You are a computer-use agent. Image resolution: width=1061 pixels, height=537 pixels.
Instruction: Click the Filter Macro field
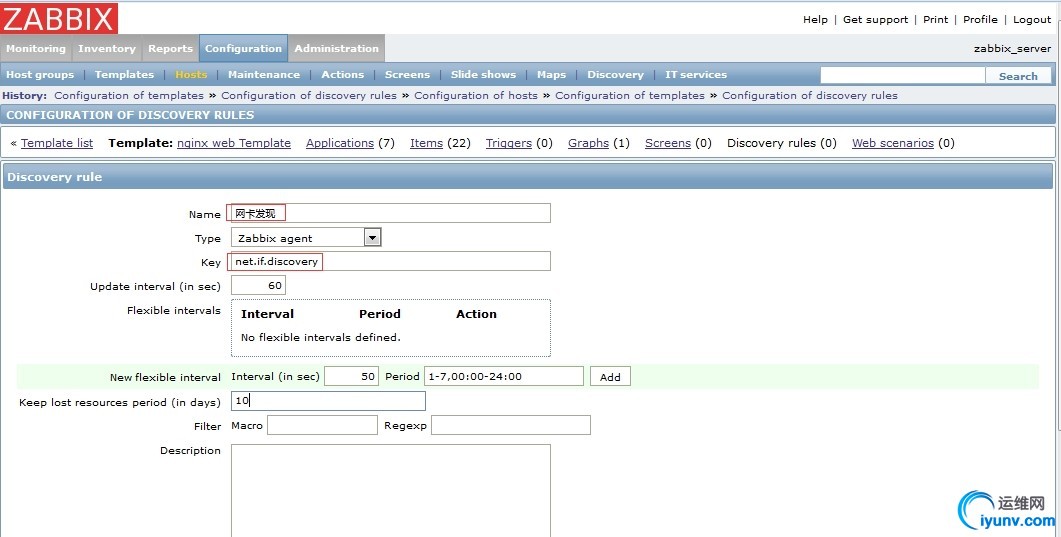[x=322, y=425]
